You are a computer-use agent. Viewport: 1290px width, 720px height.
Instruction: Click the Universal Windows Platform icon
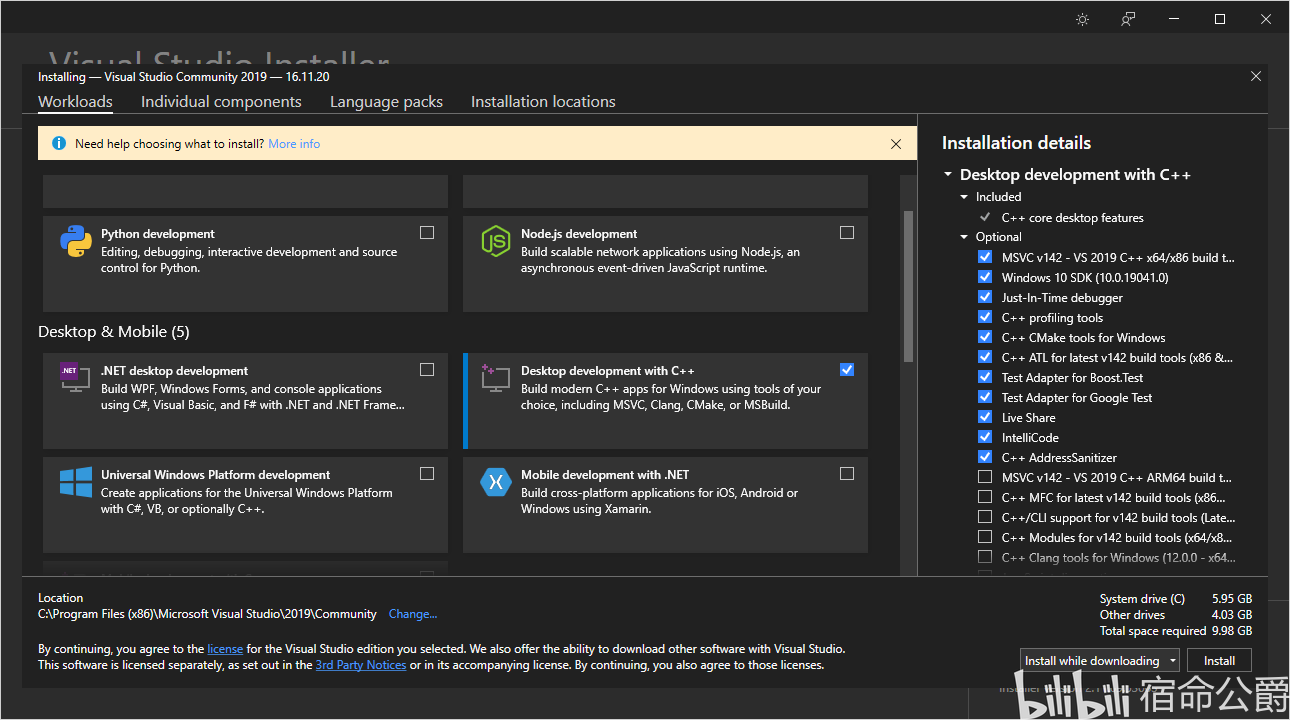tap(76, 483)
